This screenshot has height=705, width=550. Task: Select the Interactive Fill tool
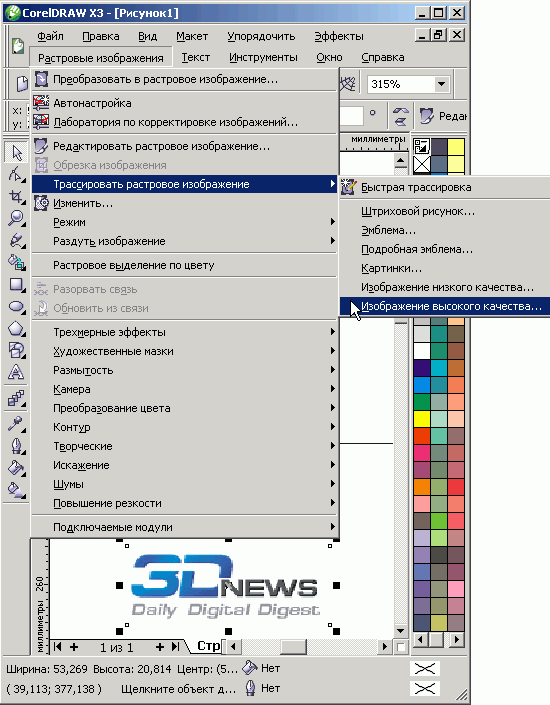[x=16, y=490]
